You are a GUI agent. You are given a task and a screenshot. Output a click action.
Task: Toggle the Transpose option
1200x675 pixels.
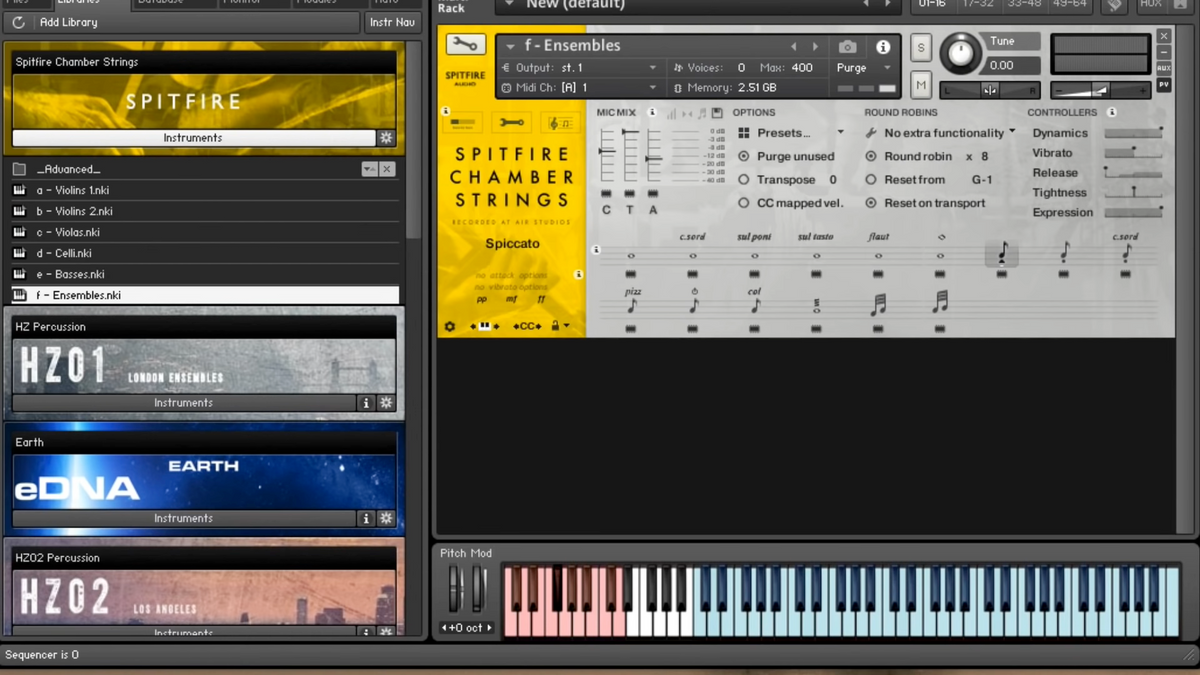click(744, 180)
